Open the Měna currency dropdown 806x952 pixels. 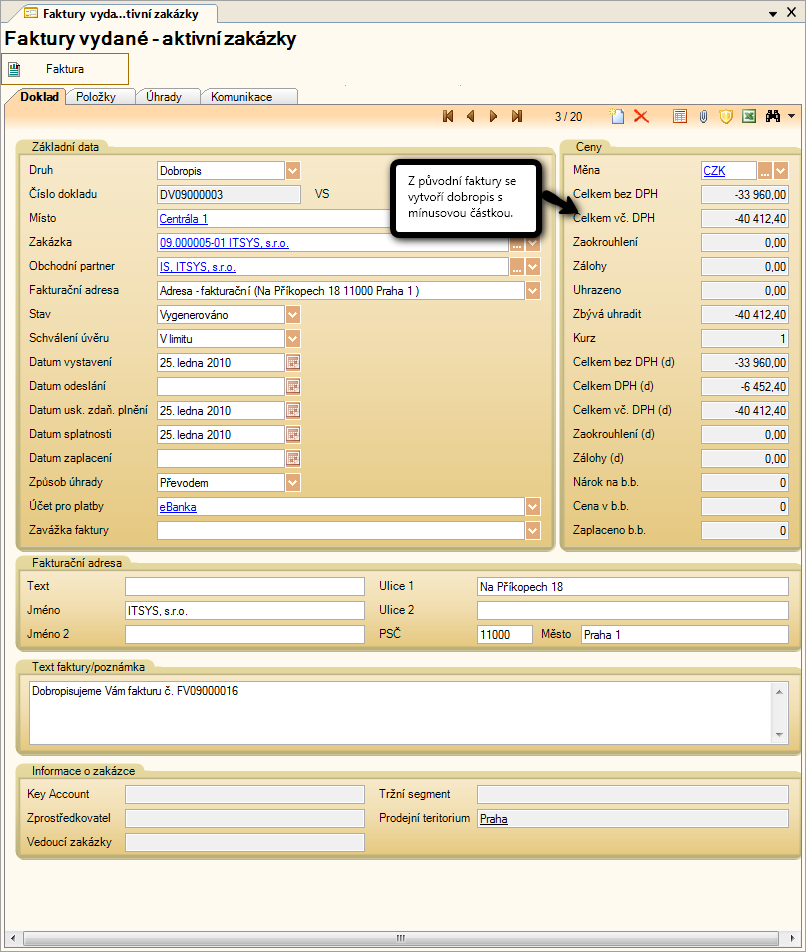click(781, 170)
